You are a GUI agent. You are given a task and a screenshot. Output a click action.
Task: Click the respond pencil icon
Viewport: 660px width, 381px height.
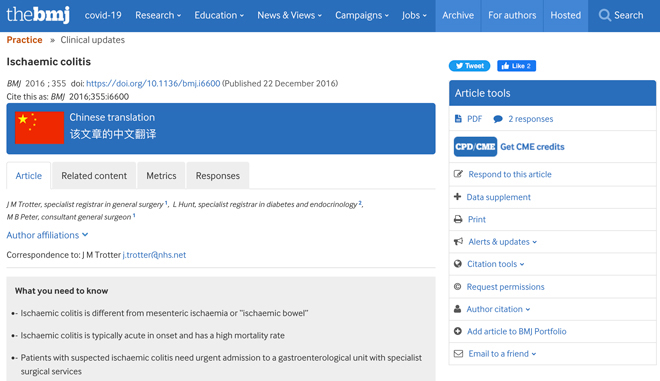coord(458,174)
